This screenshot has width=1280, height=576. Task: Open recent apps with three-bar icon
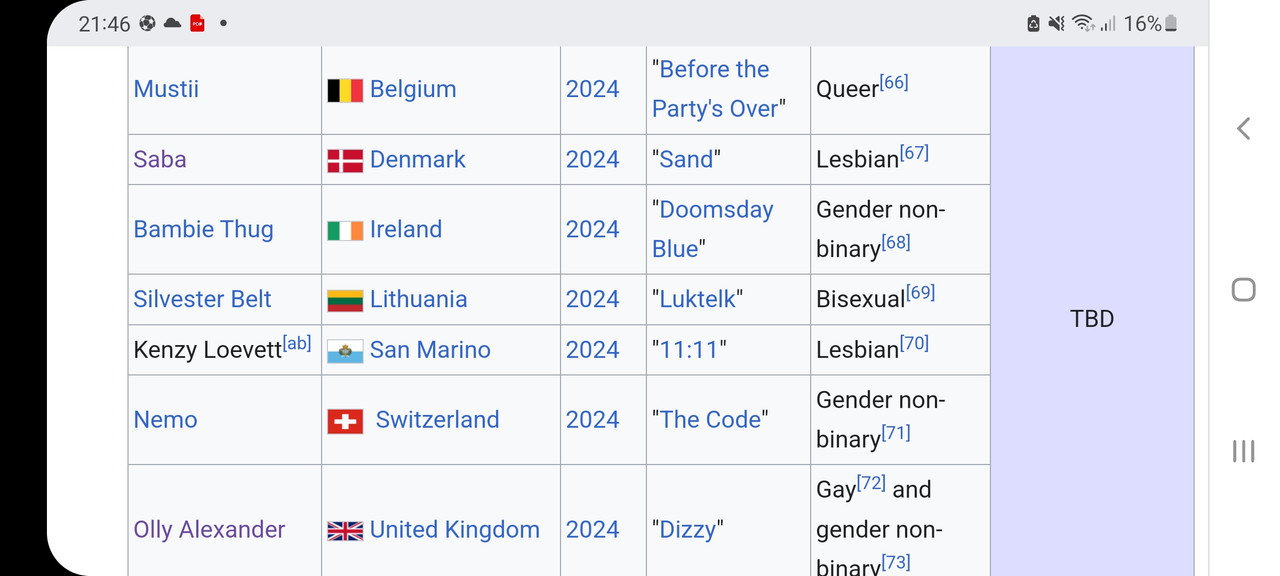point(1243,451)
